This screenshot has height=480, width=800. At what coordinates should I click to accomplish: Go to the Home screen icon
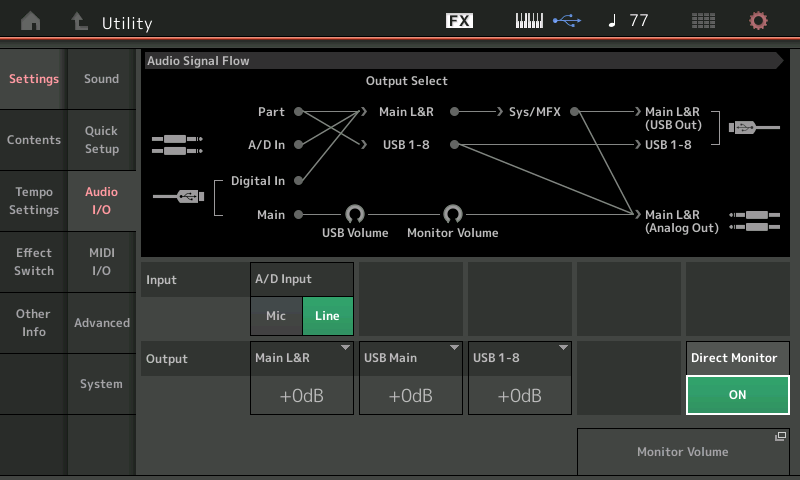[x=31, y=21]
